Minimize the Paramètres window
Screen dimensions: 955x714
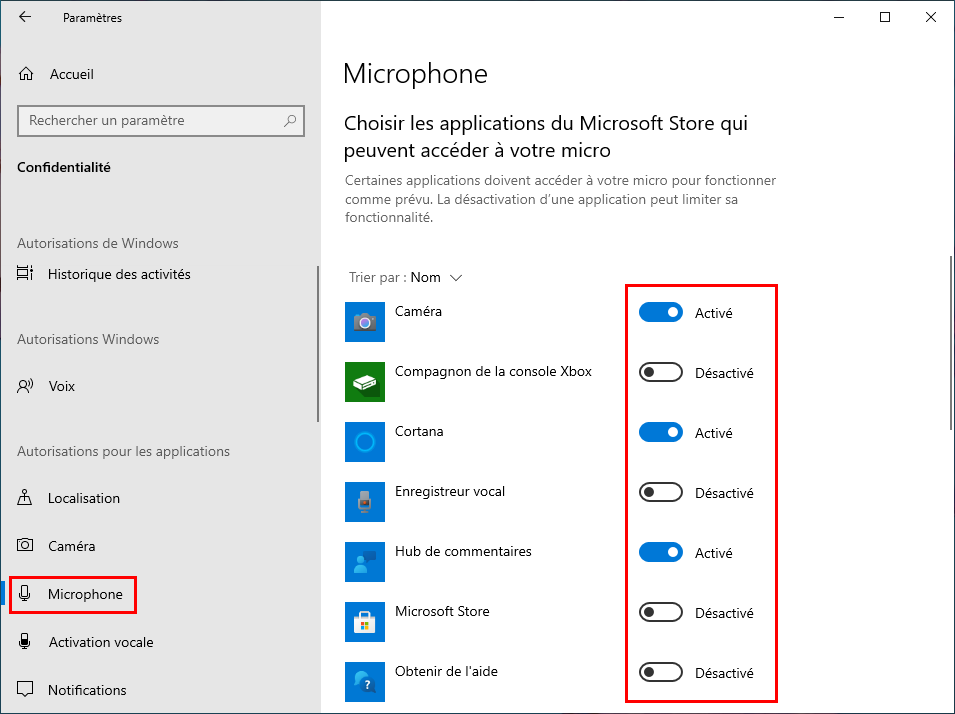coord(839,17)
